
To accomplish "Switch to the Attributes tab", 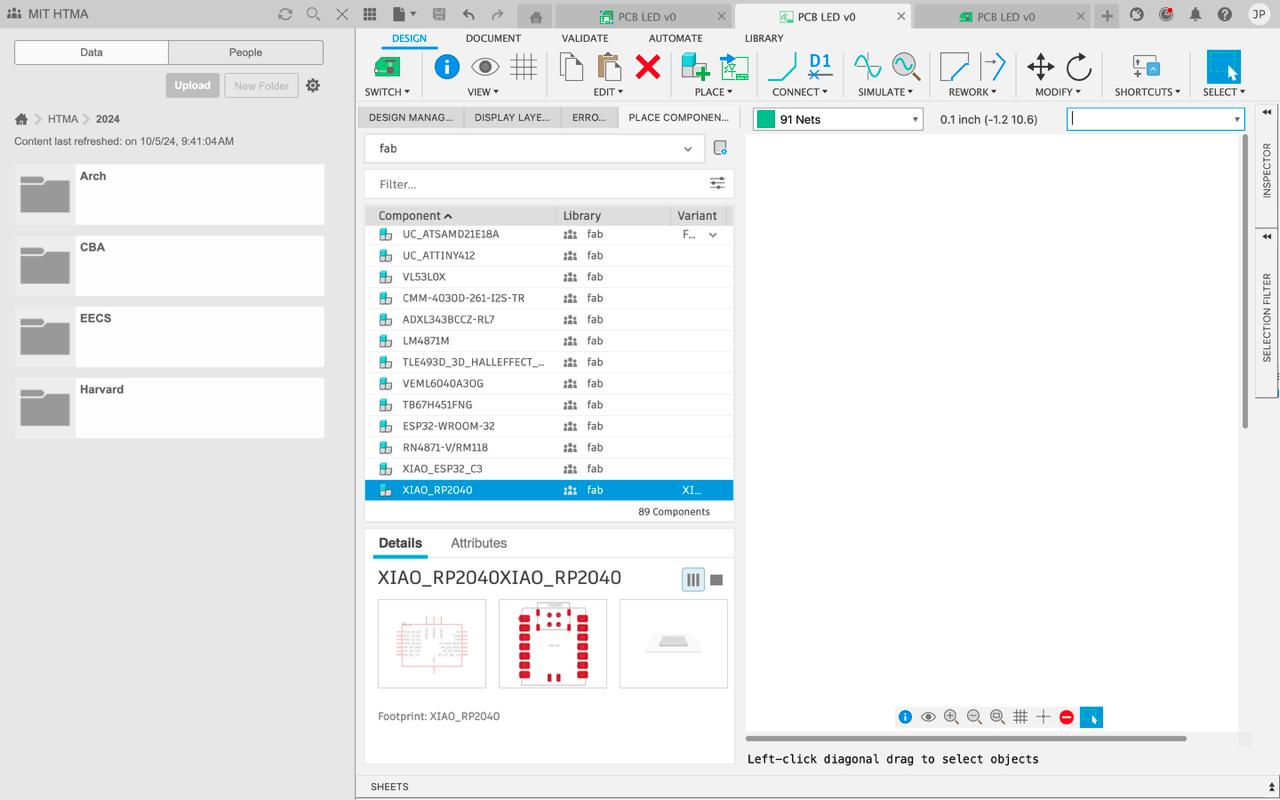I will 478,543.
